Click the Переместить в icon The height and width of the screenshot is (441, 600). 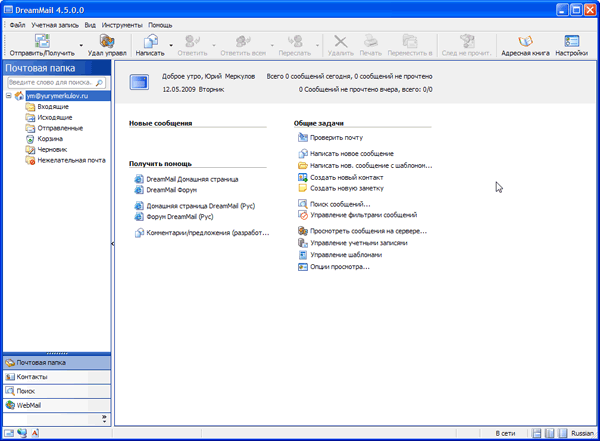(x=410, y=41)
